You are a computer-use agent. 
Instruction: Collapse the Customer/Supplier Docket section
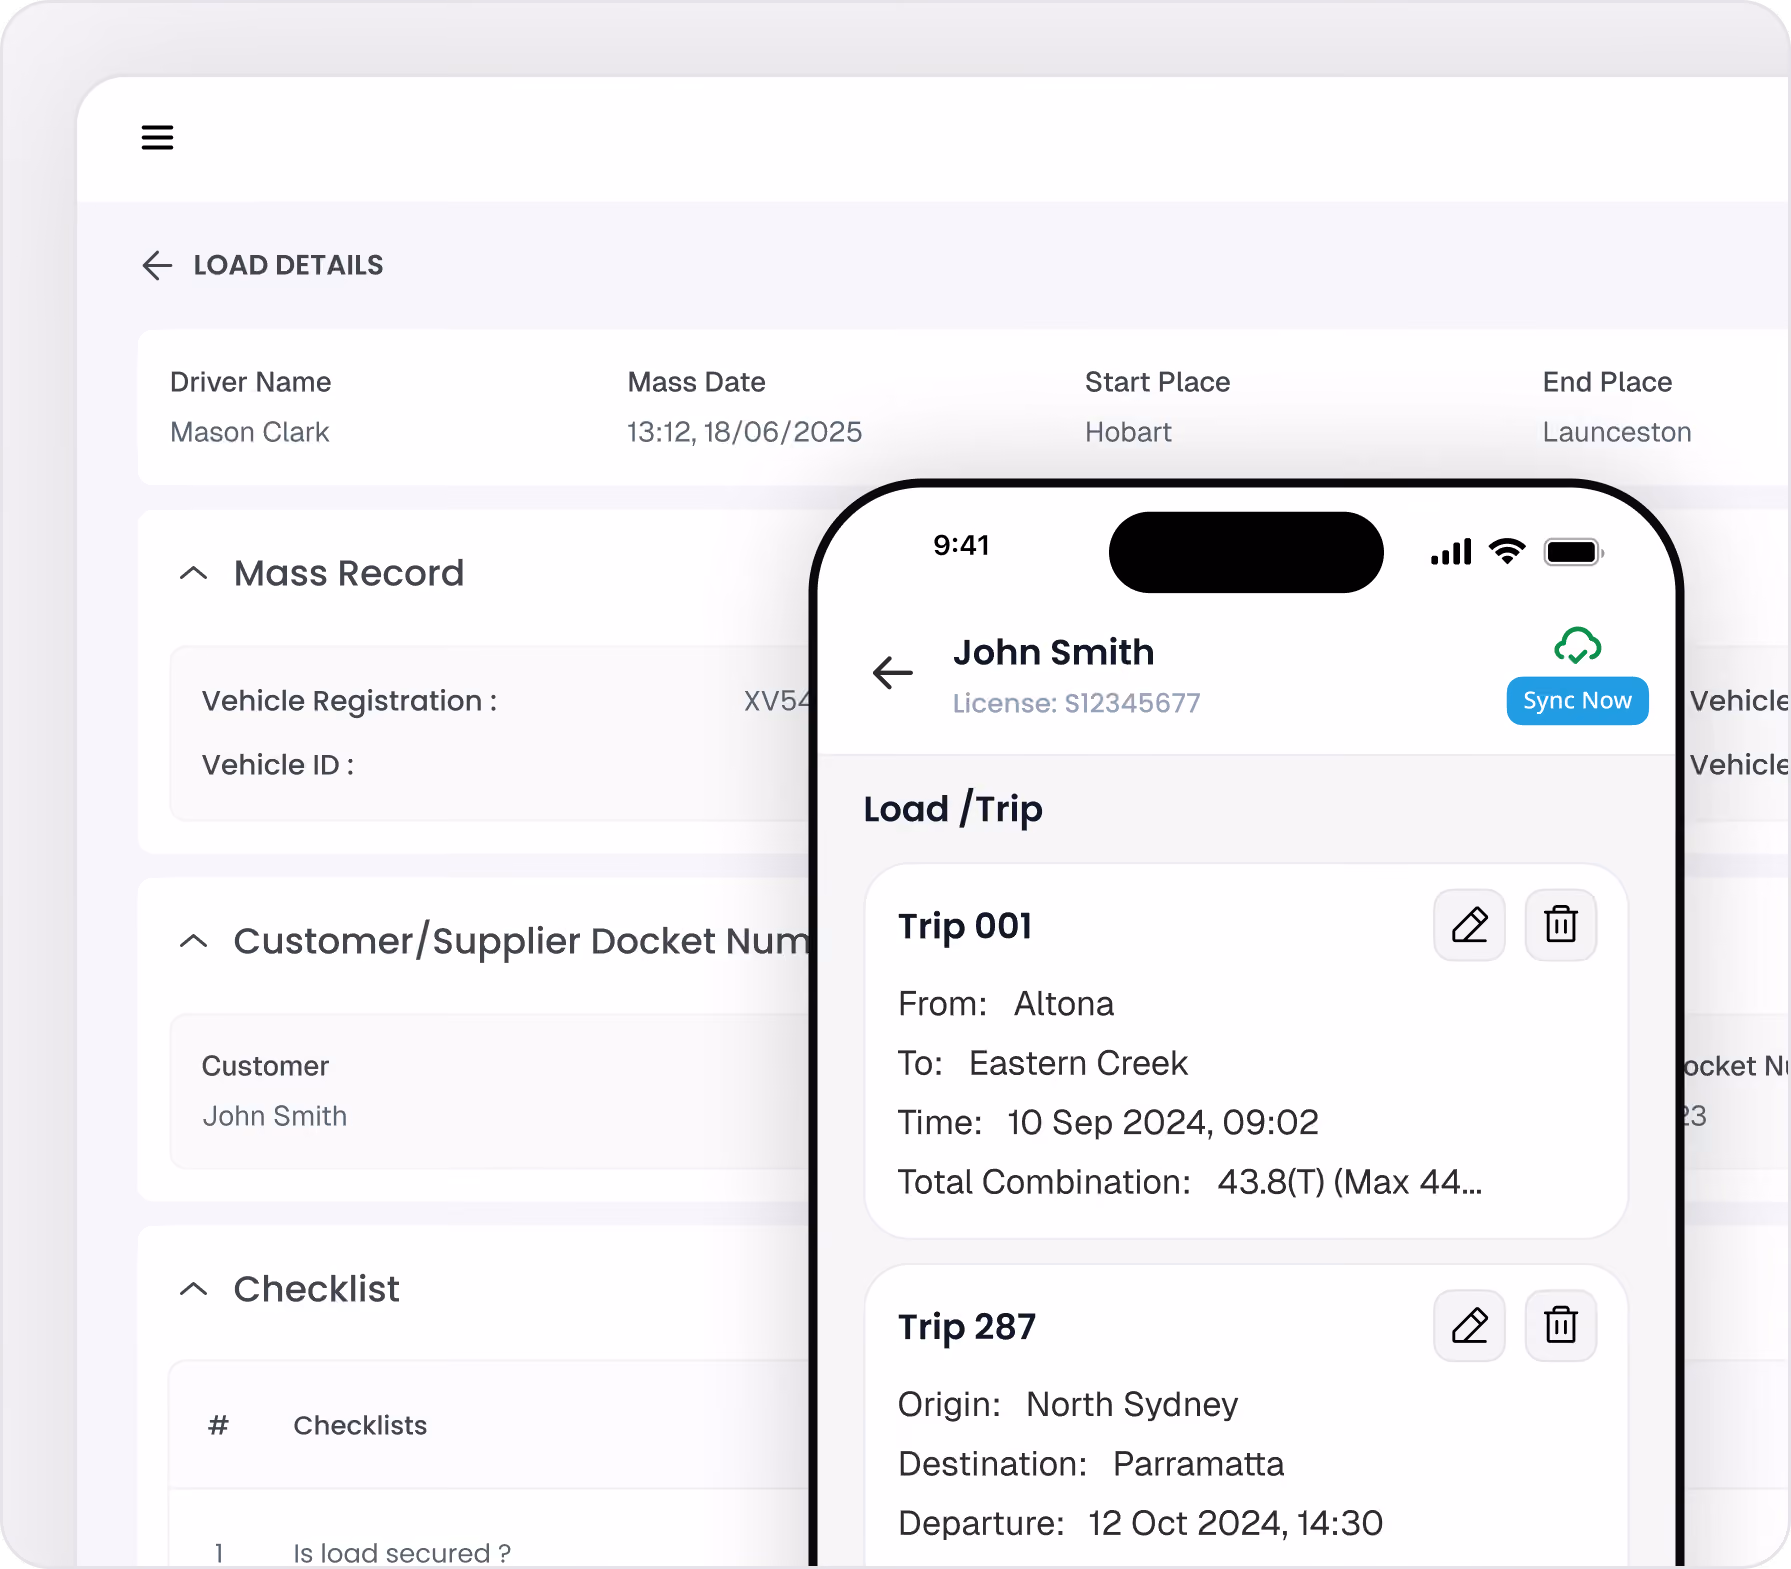pos(193,941)
